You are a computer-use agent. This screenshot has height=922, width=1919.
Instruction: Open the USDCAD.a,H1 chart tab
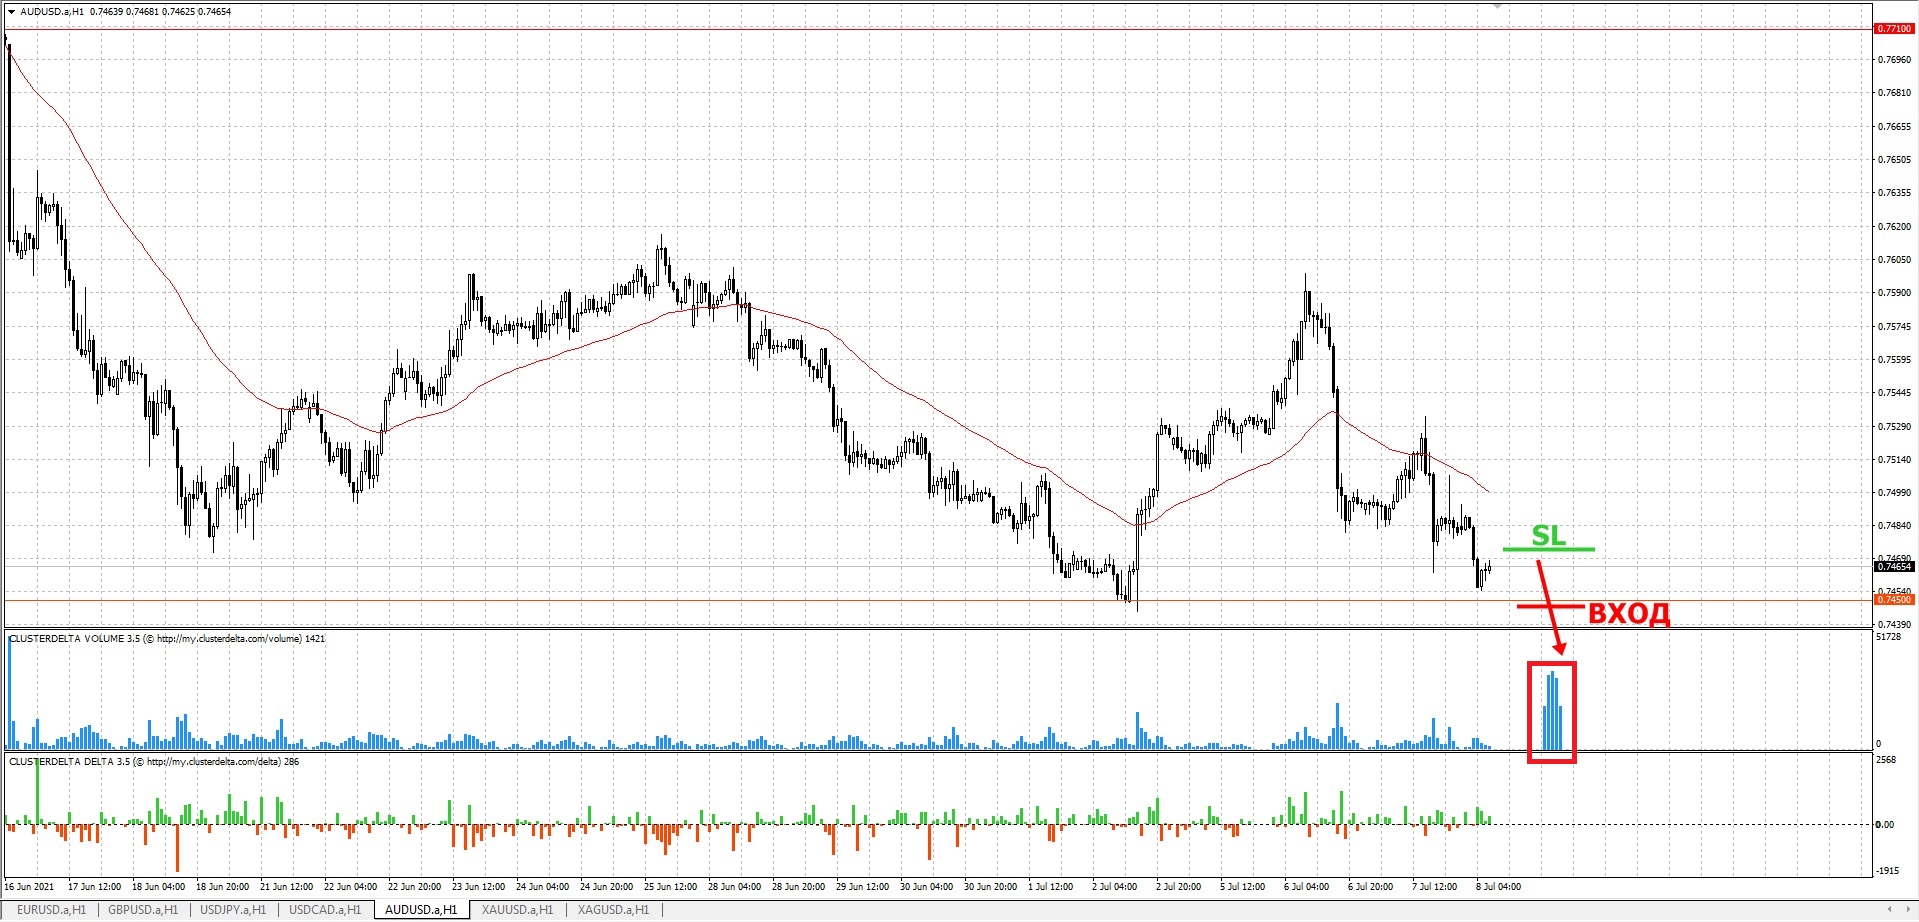click(x=325, y=910)
